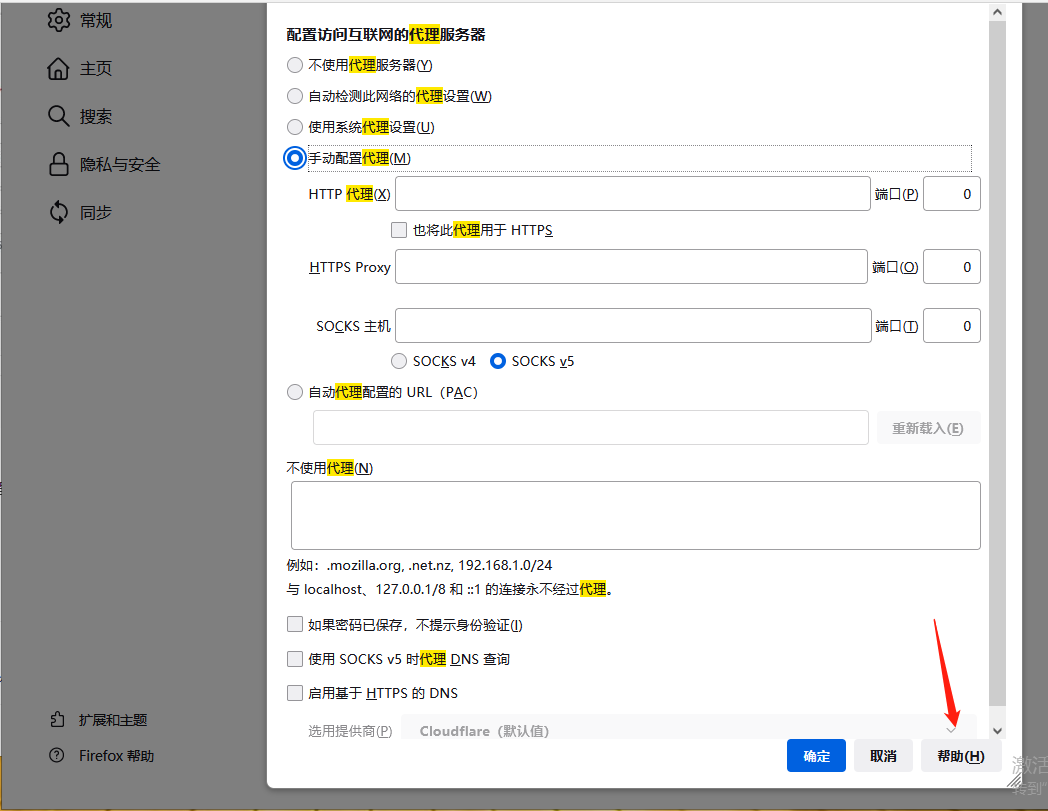Enable 也将此代理用于 HTTPS checkbox
1048x811 pixels.
click(398, 229)
